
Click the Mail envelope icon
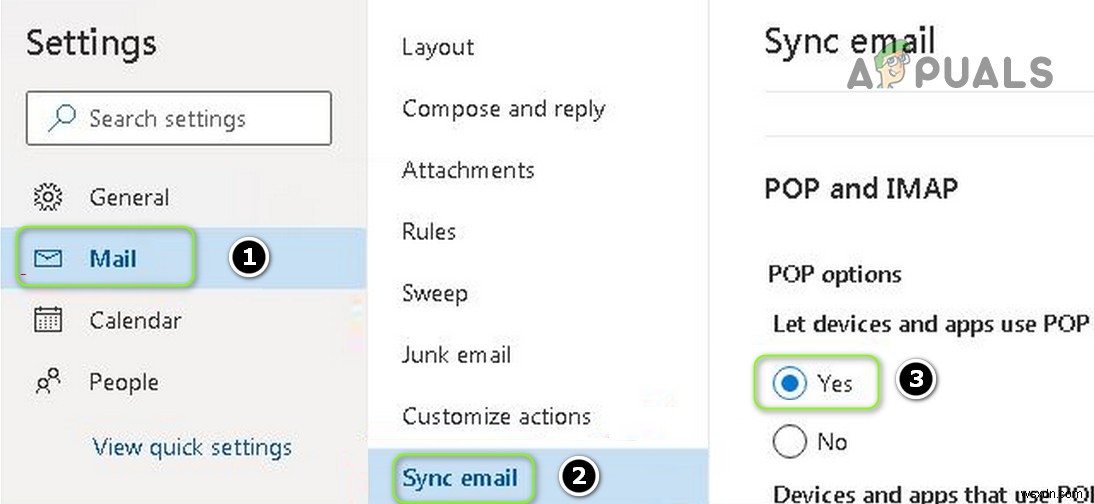[48, 259]
